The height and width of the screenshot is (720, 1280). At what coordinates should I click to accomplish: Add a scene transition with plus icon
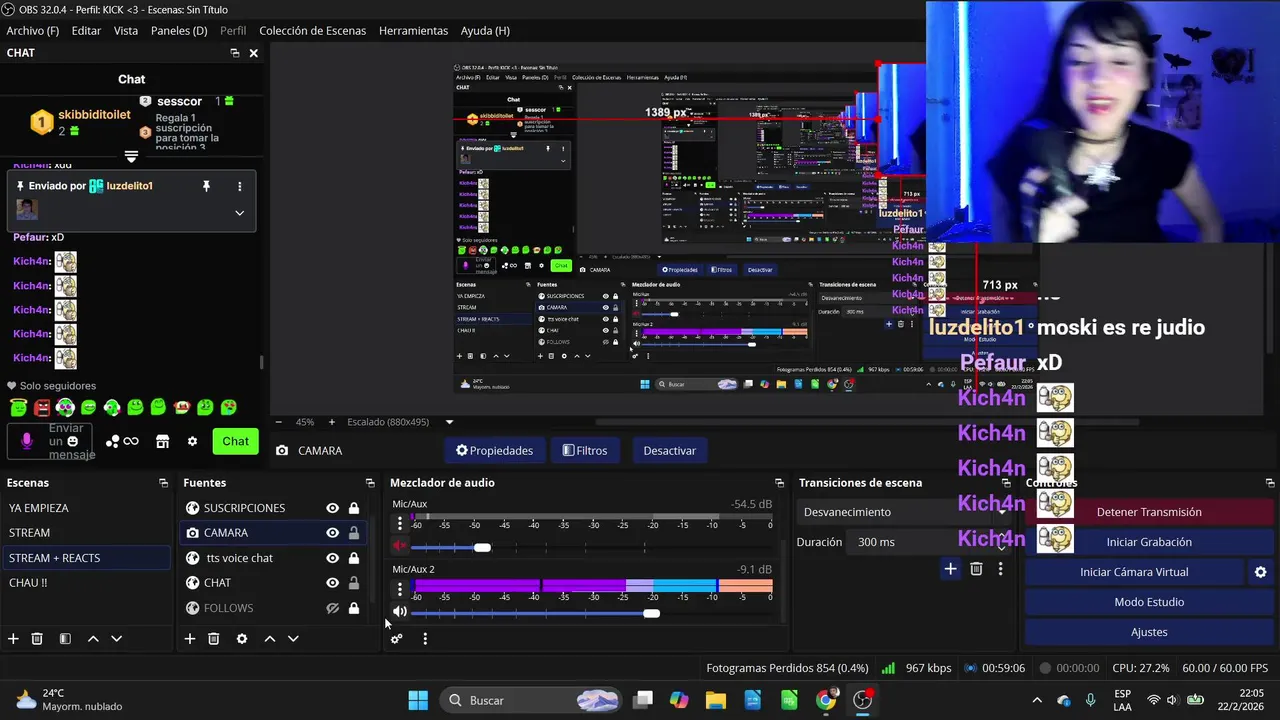950,569
